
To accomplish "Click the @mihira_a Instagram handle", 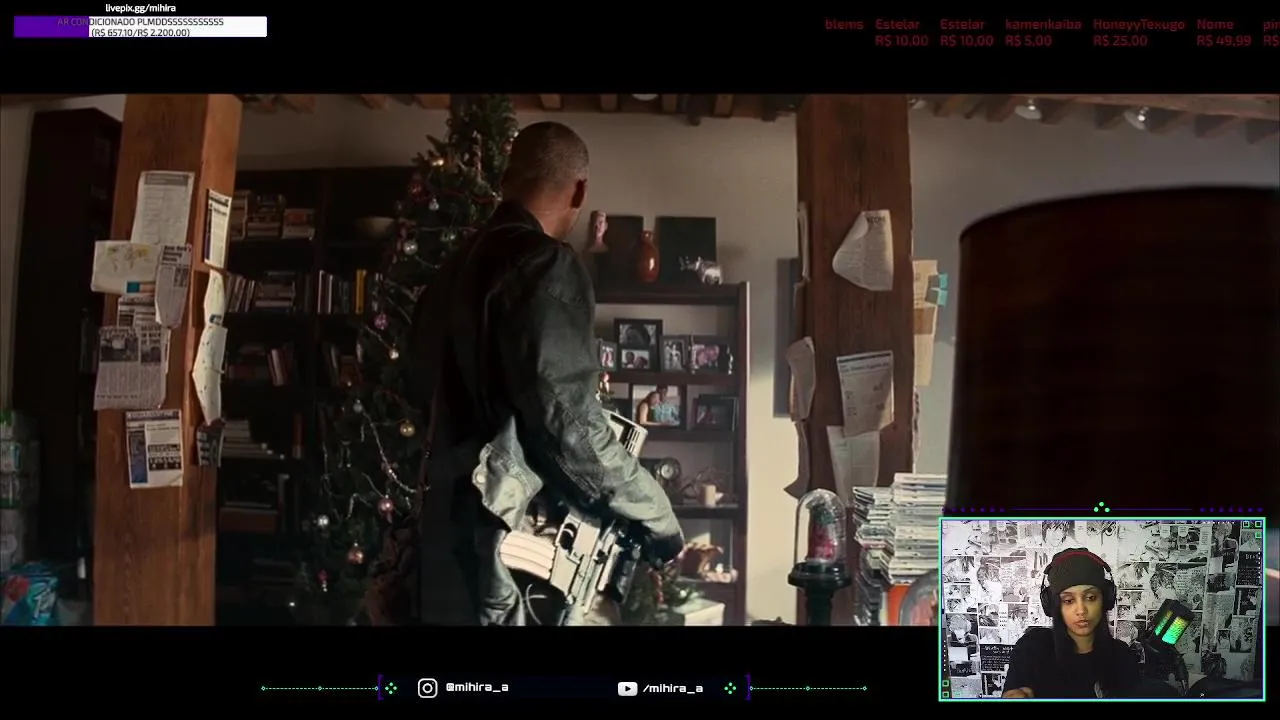I will coord(477,688).
